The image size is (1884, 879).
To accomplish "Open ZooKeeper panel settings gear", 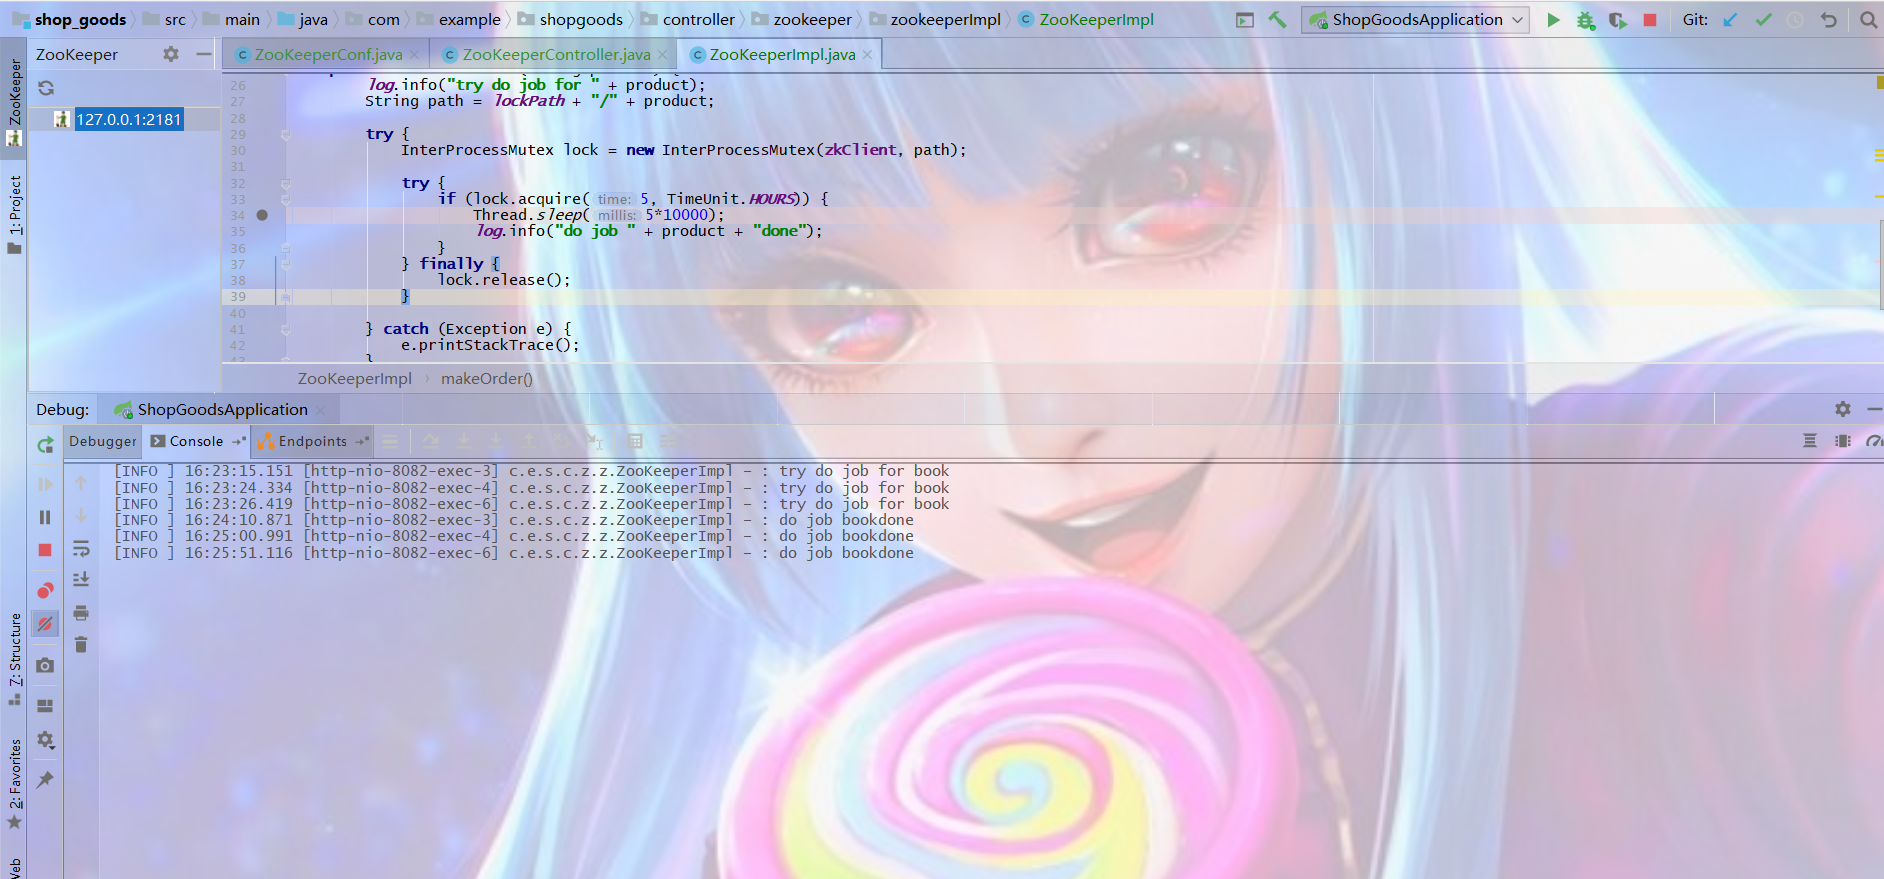I will 171,54.
